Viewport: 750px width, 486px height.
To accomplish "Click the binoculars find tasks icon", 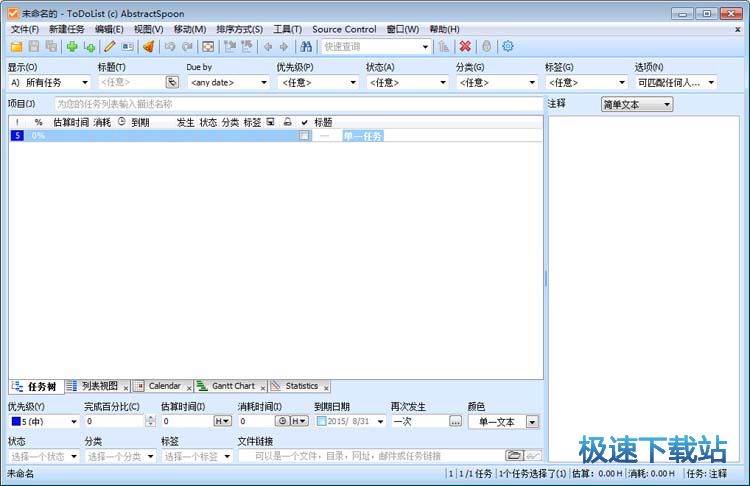I will point(307,46).
